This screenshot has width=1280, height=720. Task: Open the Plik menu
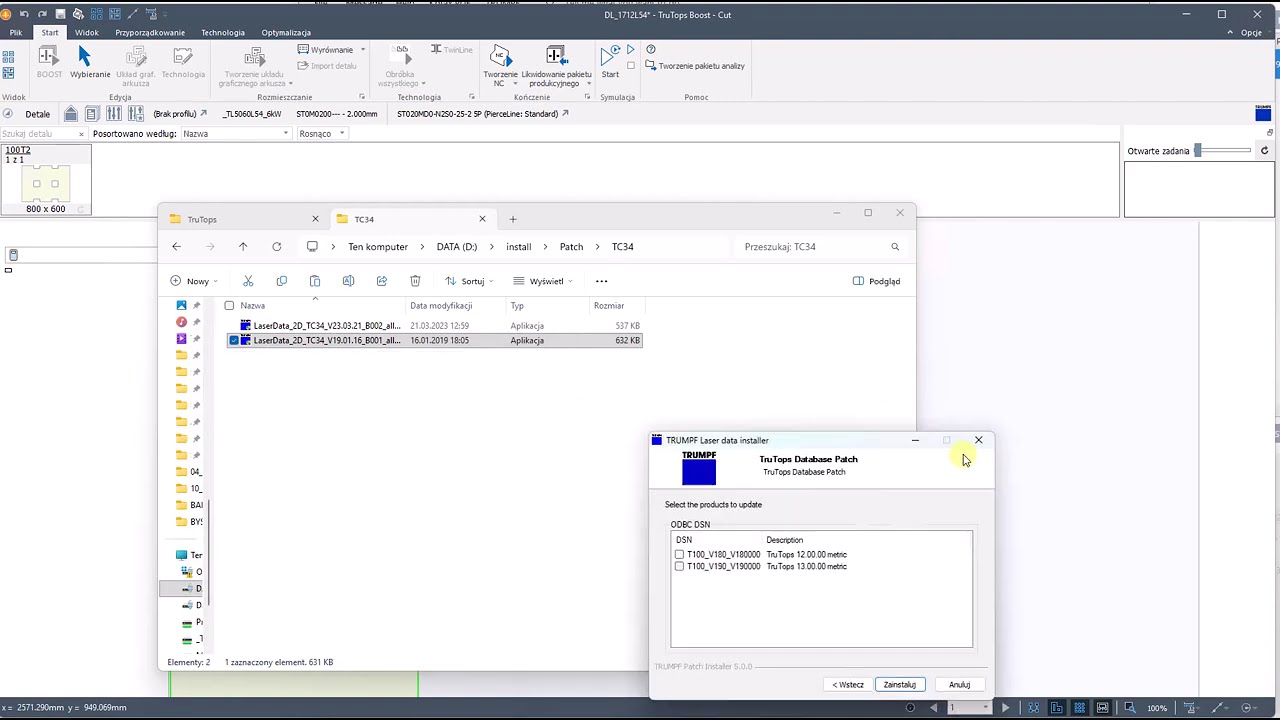[x=16, y=32]
